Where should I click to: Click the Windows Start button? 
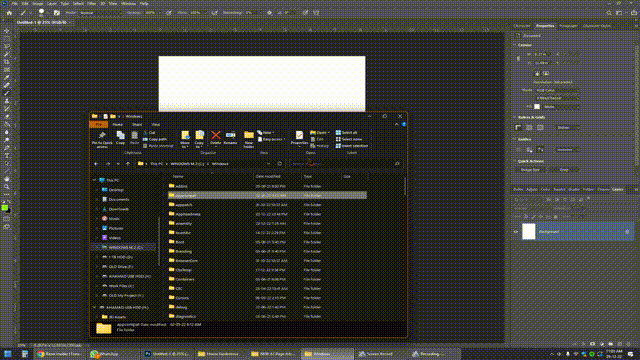click(8, 354)
